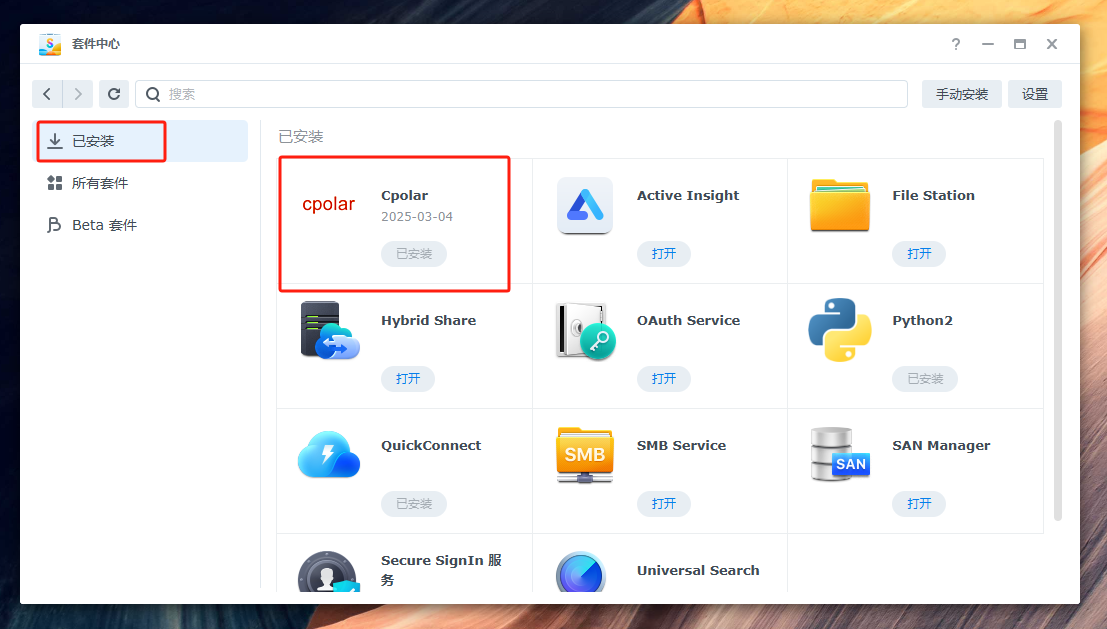The image size is (1107, 629).
Task: Click 打开 under Active Insight
Action: [x=664, y=253]
